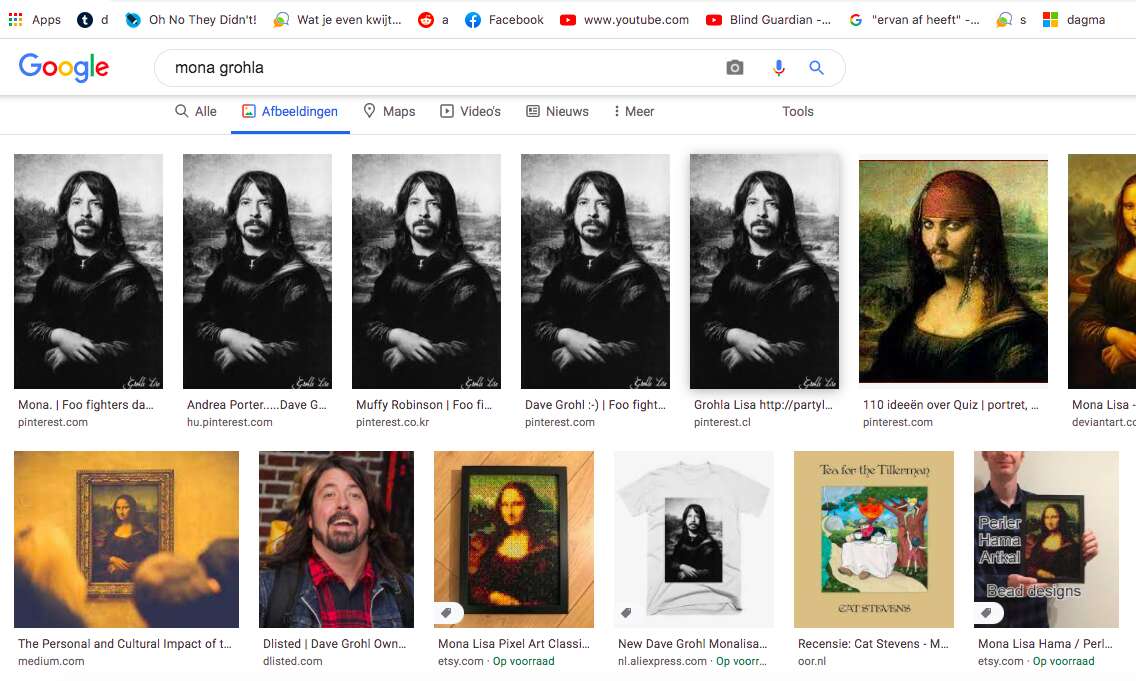
Task: Click the product tag on Perler Hama image
Action: tap(987, 613)
